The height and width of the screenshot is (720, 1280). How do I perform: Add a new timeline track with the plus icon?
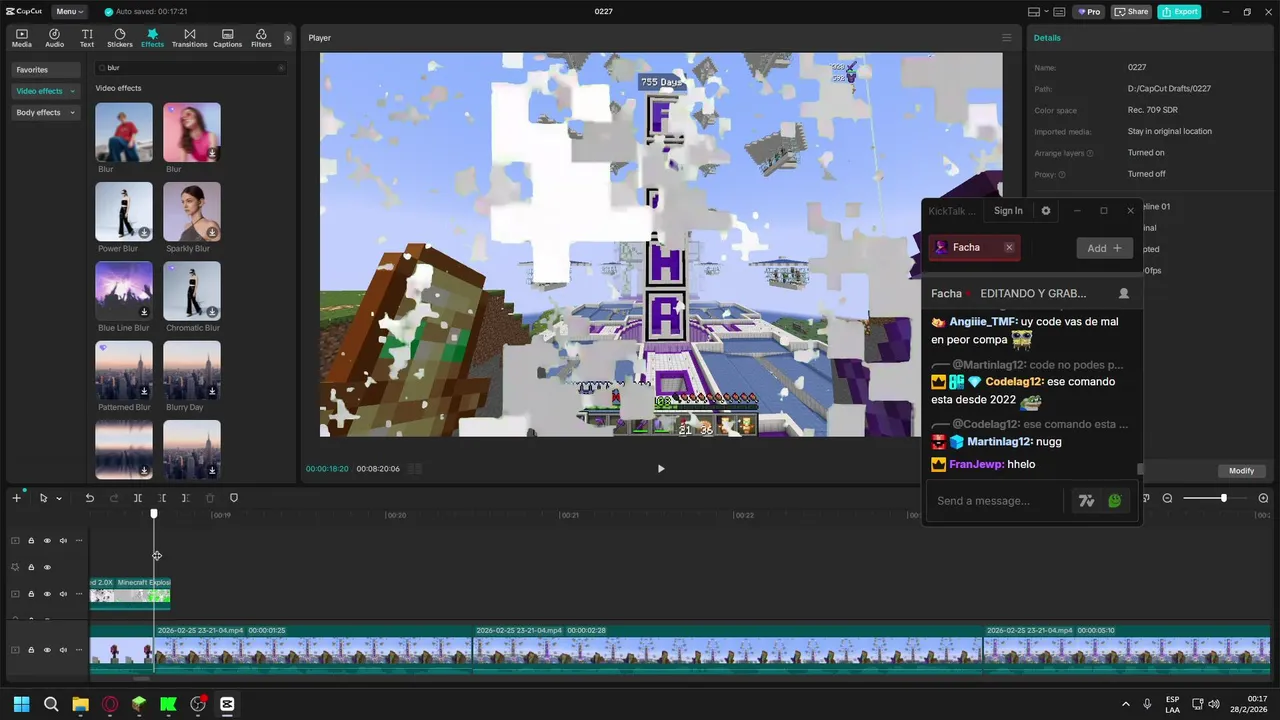(x=16, y=498)
